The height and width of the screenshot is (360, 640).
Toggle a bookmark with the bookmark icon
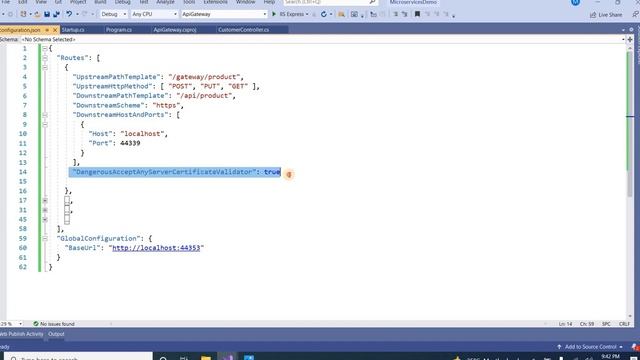click(417, 14)
